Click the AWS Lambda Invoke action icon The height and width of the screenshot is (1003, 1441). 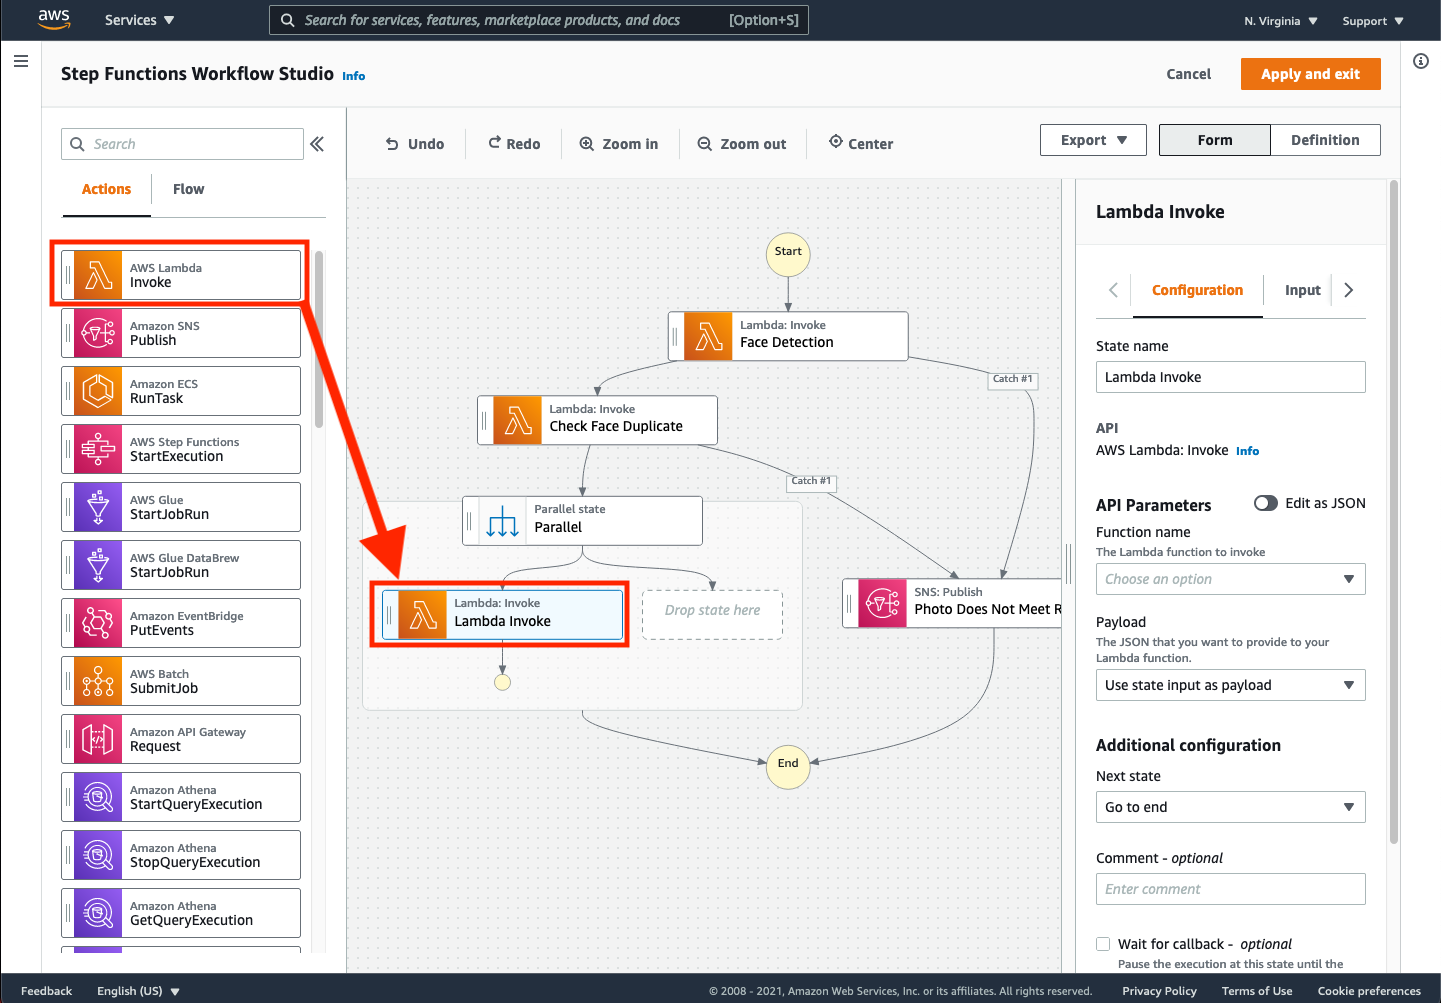[98, 275]
